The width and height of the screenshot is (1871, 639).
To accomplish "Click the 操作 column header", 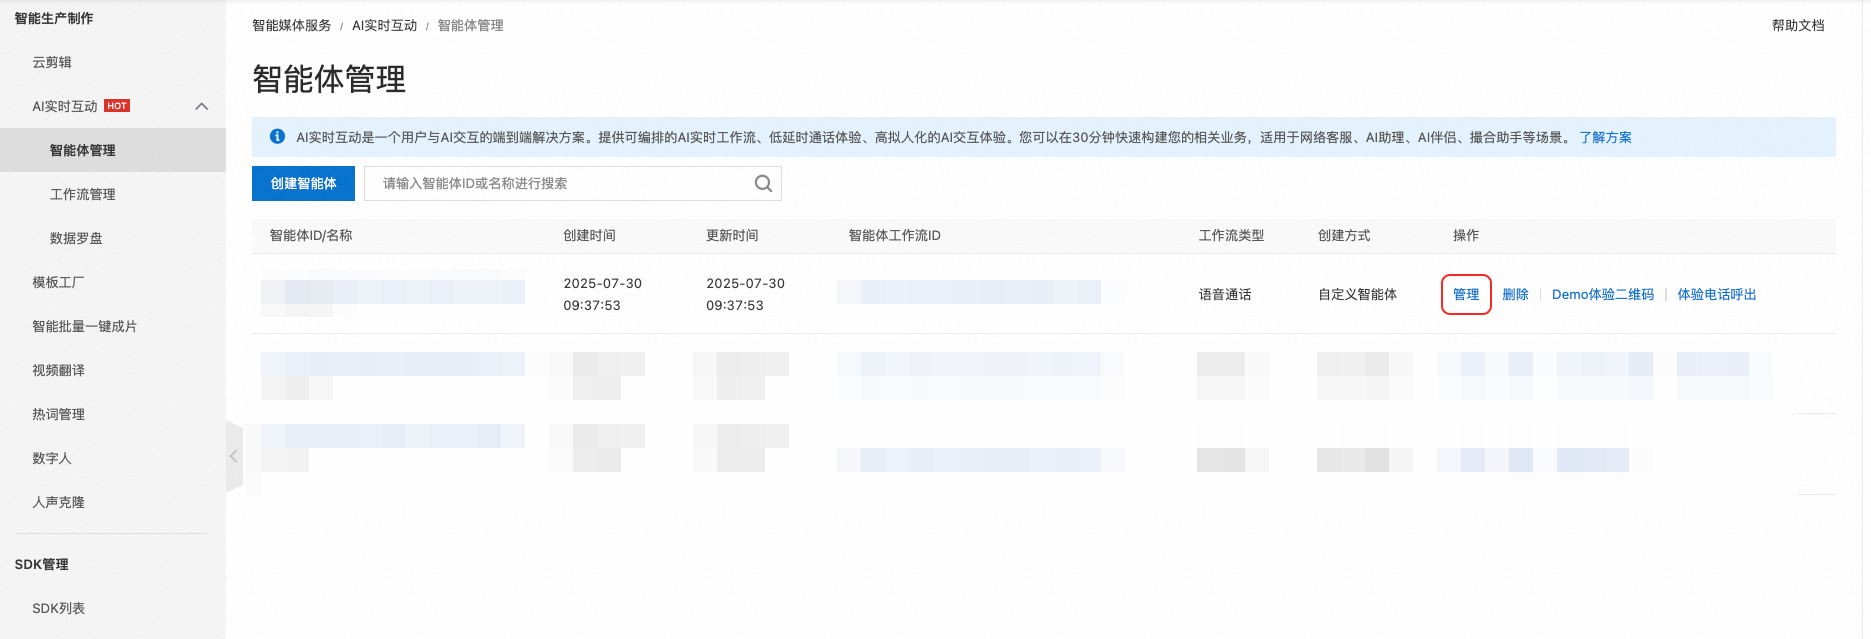I will click(1465, 235).
